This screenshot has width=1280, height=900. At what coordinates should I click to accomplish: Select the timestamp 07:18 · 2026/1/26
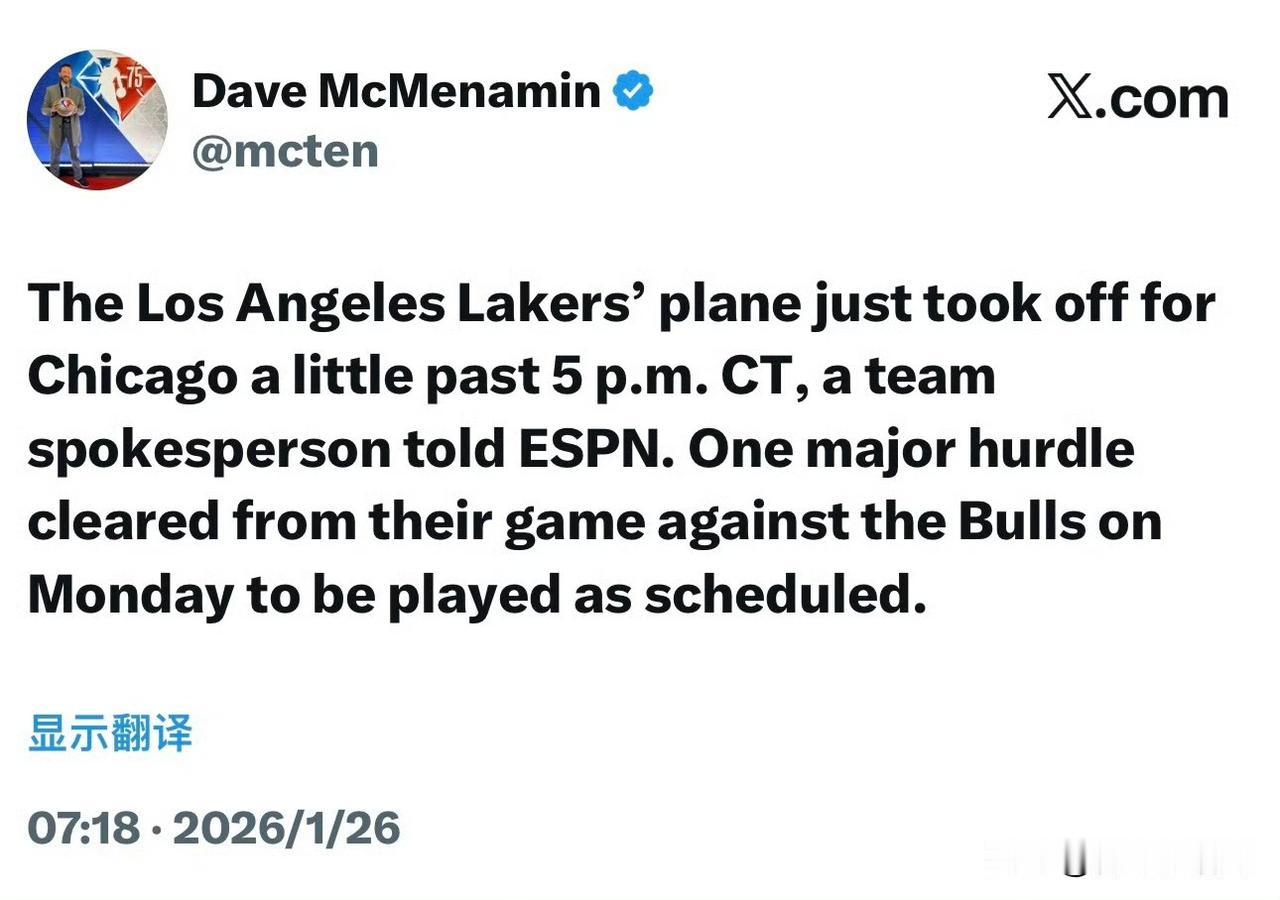(x=214, y=826)
